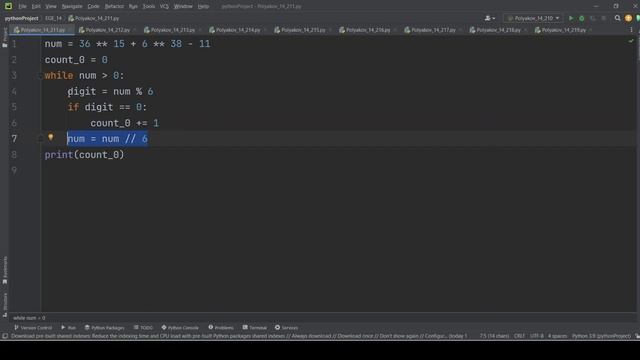
Task: Change the 4 spaces indent setting
Action: (x=557, y=336)
